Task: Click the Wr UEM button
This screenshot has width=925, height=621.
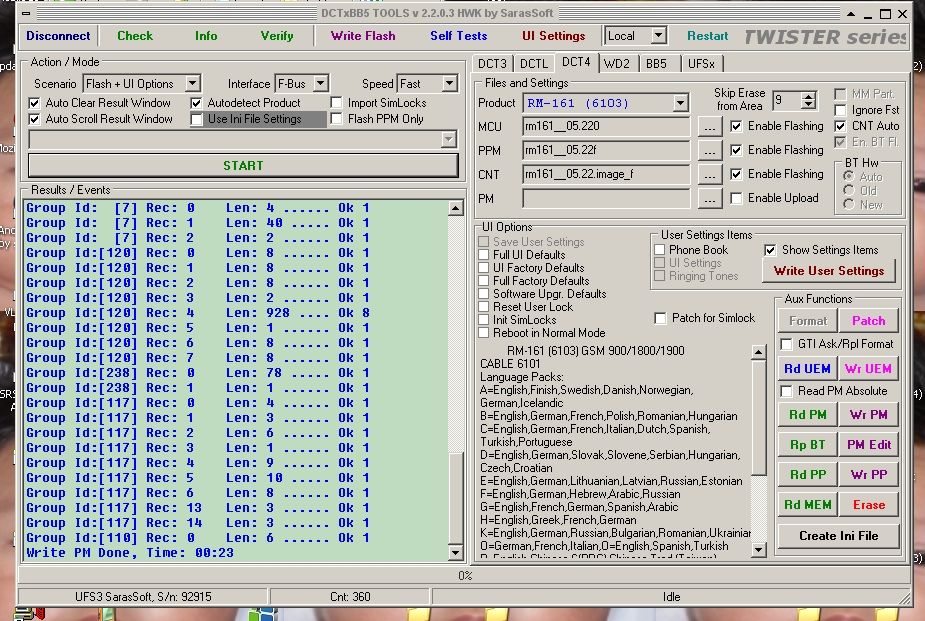Action: tap(868, 368)
